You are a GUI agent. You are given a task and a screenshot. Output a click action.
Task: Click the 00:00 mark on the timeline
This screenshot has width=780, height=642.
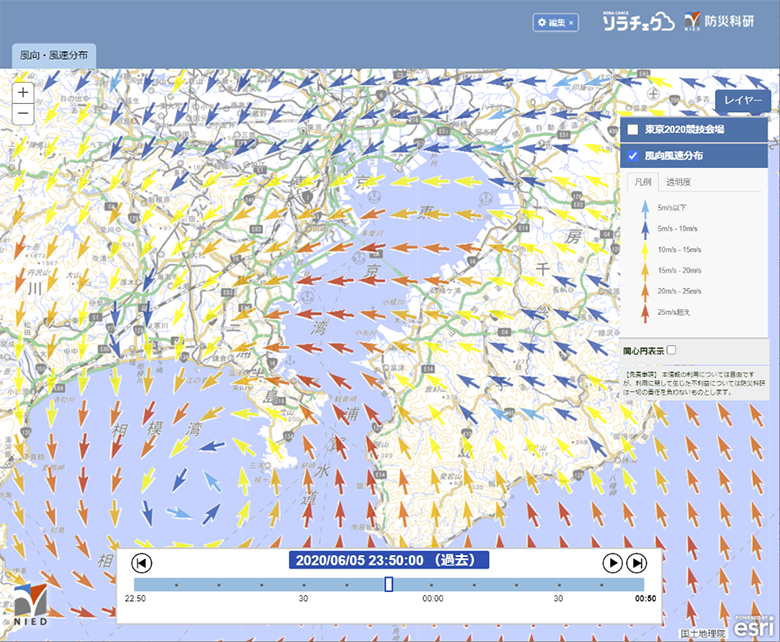tap(432, 599)
